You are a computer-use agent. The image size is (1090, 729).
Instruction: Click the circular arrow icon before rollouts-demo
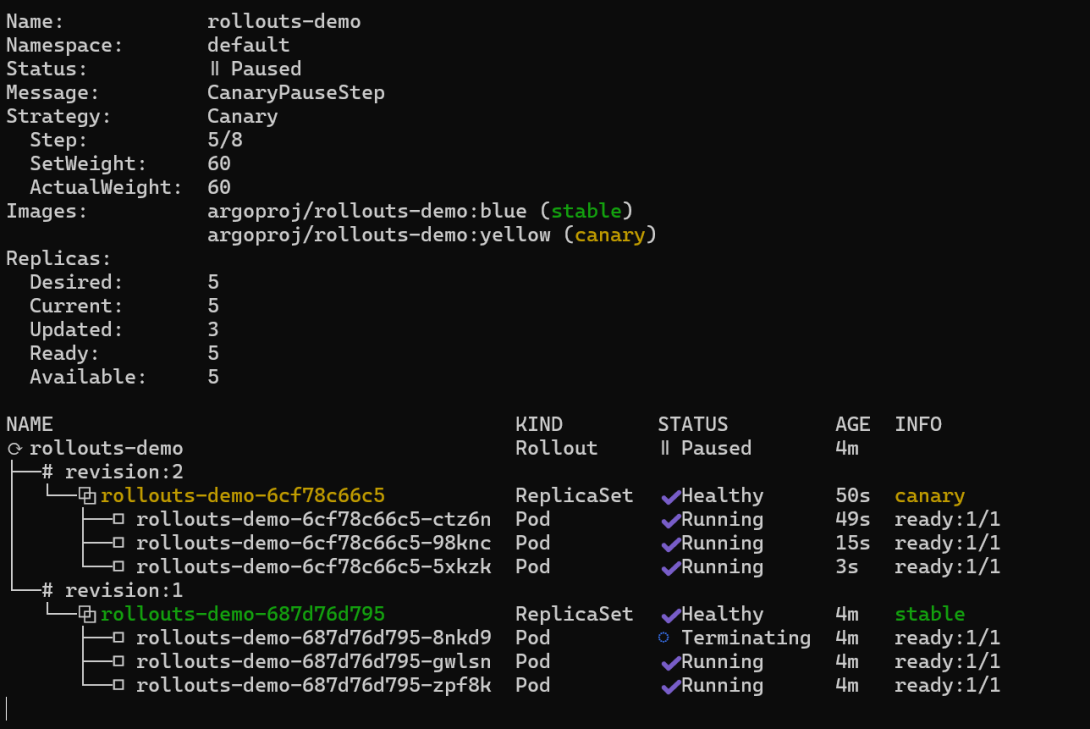(x=14, y=449)
